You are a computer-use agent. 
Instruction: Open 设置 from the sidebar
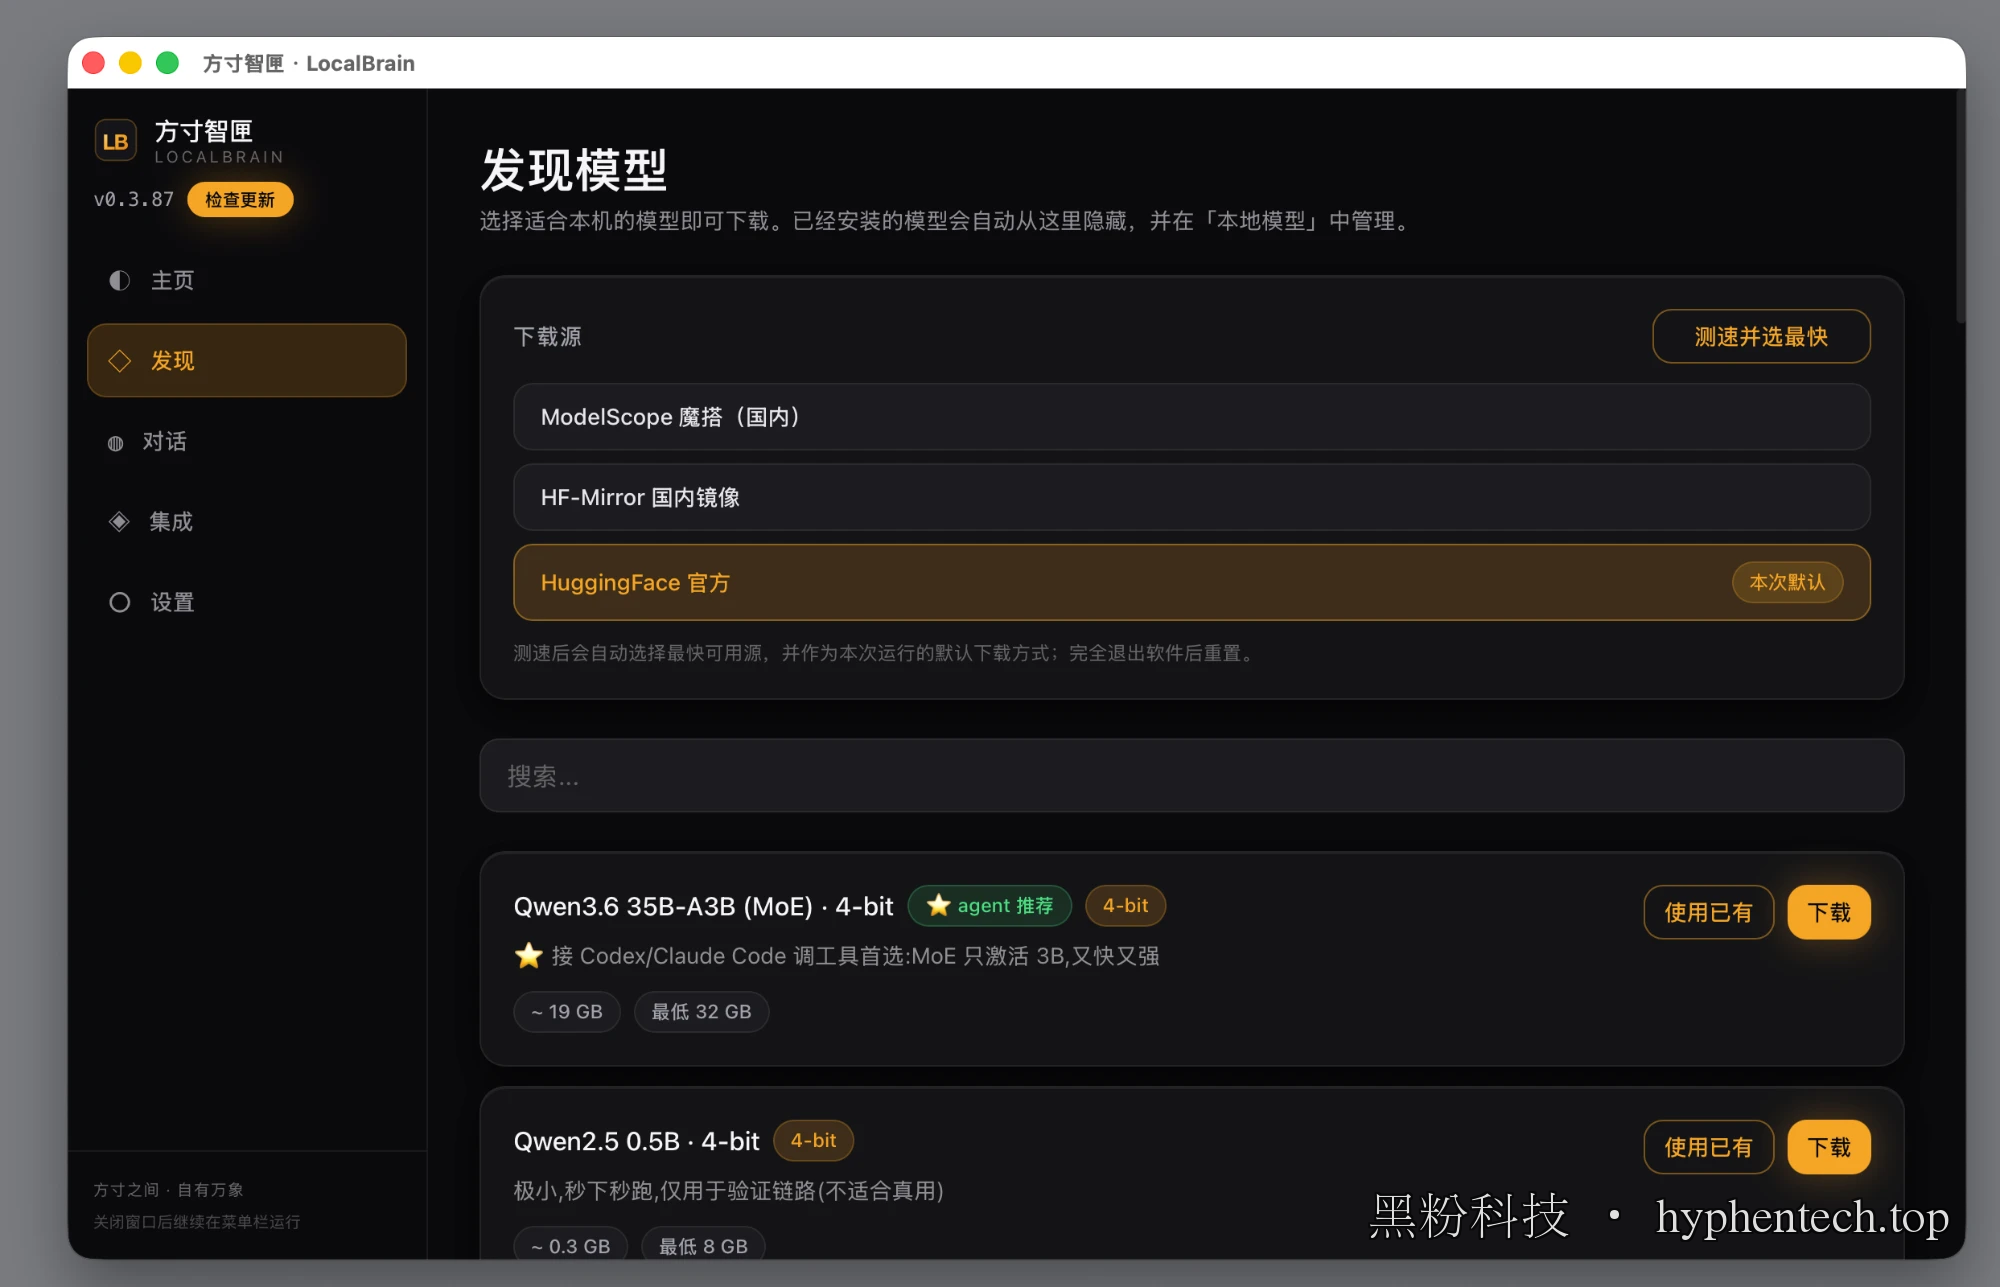point(247,602)
